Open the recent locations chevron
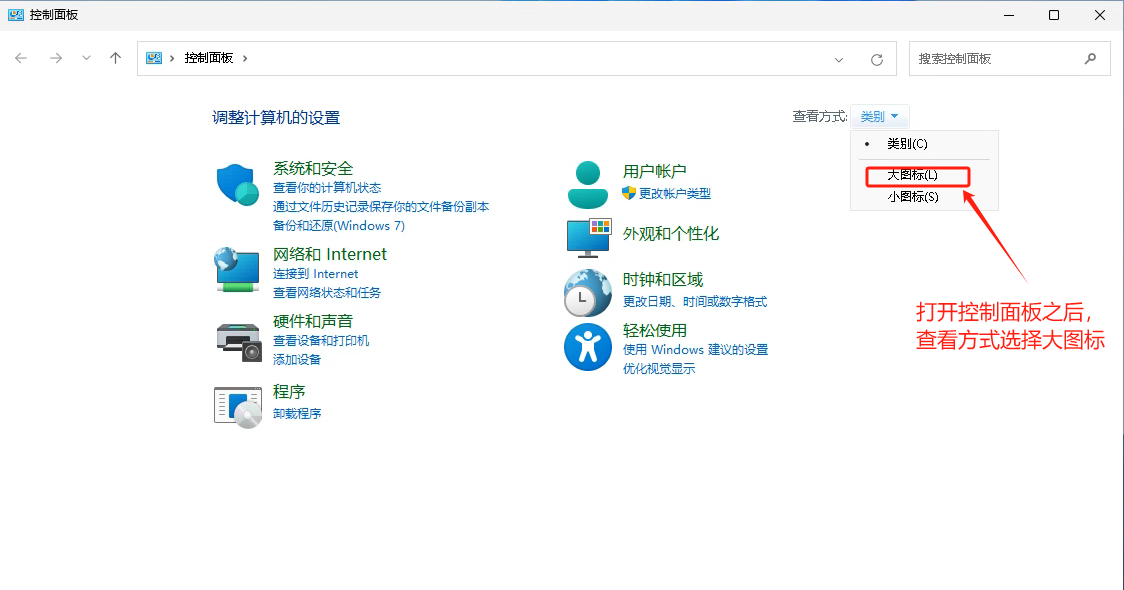The image size is (1124, 590). pyautogui.click(x=86, y=58)
